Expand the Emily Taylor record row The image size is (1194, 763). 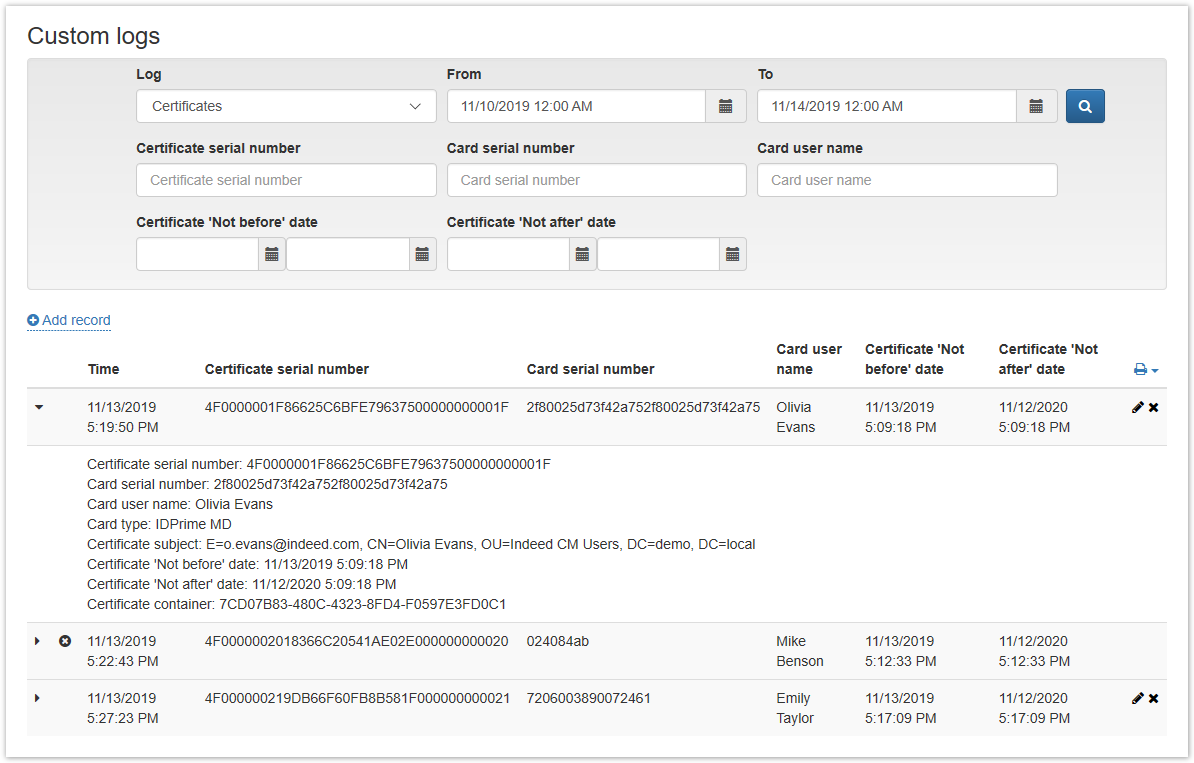tap(38, 698)
